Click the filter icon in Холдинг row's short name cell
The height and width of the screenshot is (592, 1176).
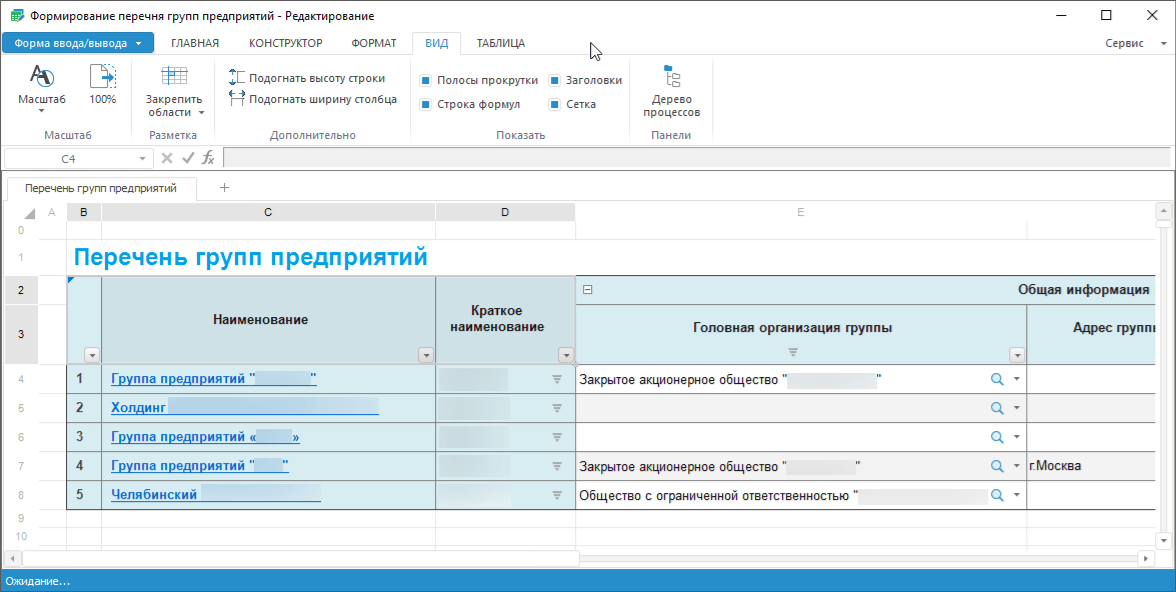(556, 408)
